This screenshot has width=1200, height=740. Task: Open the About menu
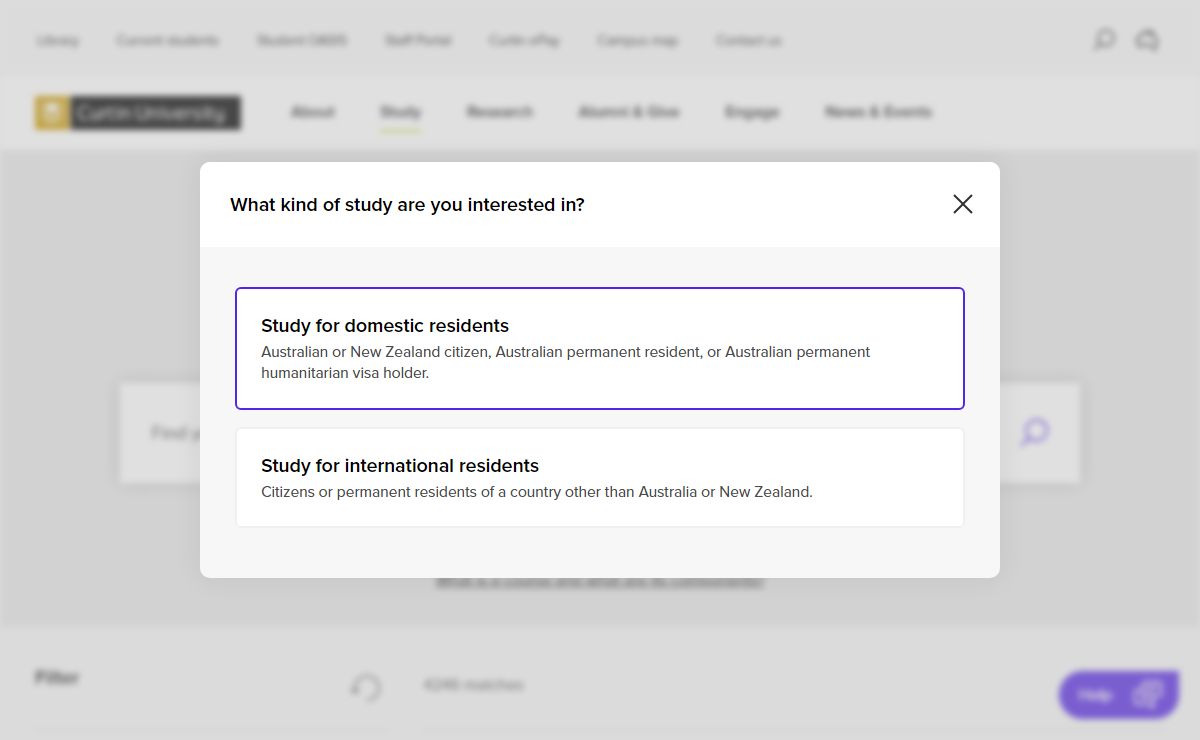(312, 112)
